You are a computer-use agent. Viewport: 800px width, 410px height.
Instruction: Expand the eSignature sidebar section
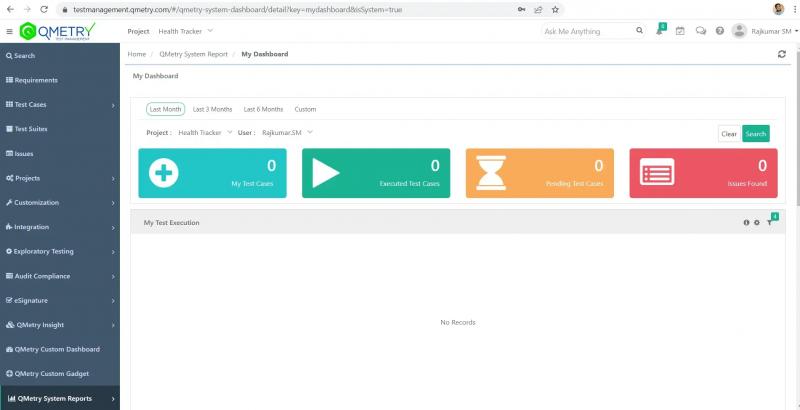point(60,300)
